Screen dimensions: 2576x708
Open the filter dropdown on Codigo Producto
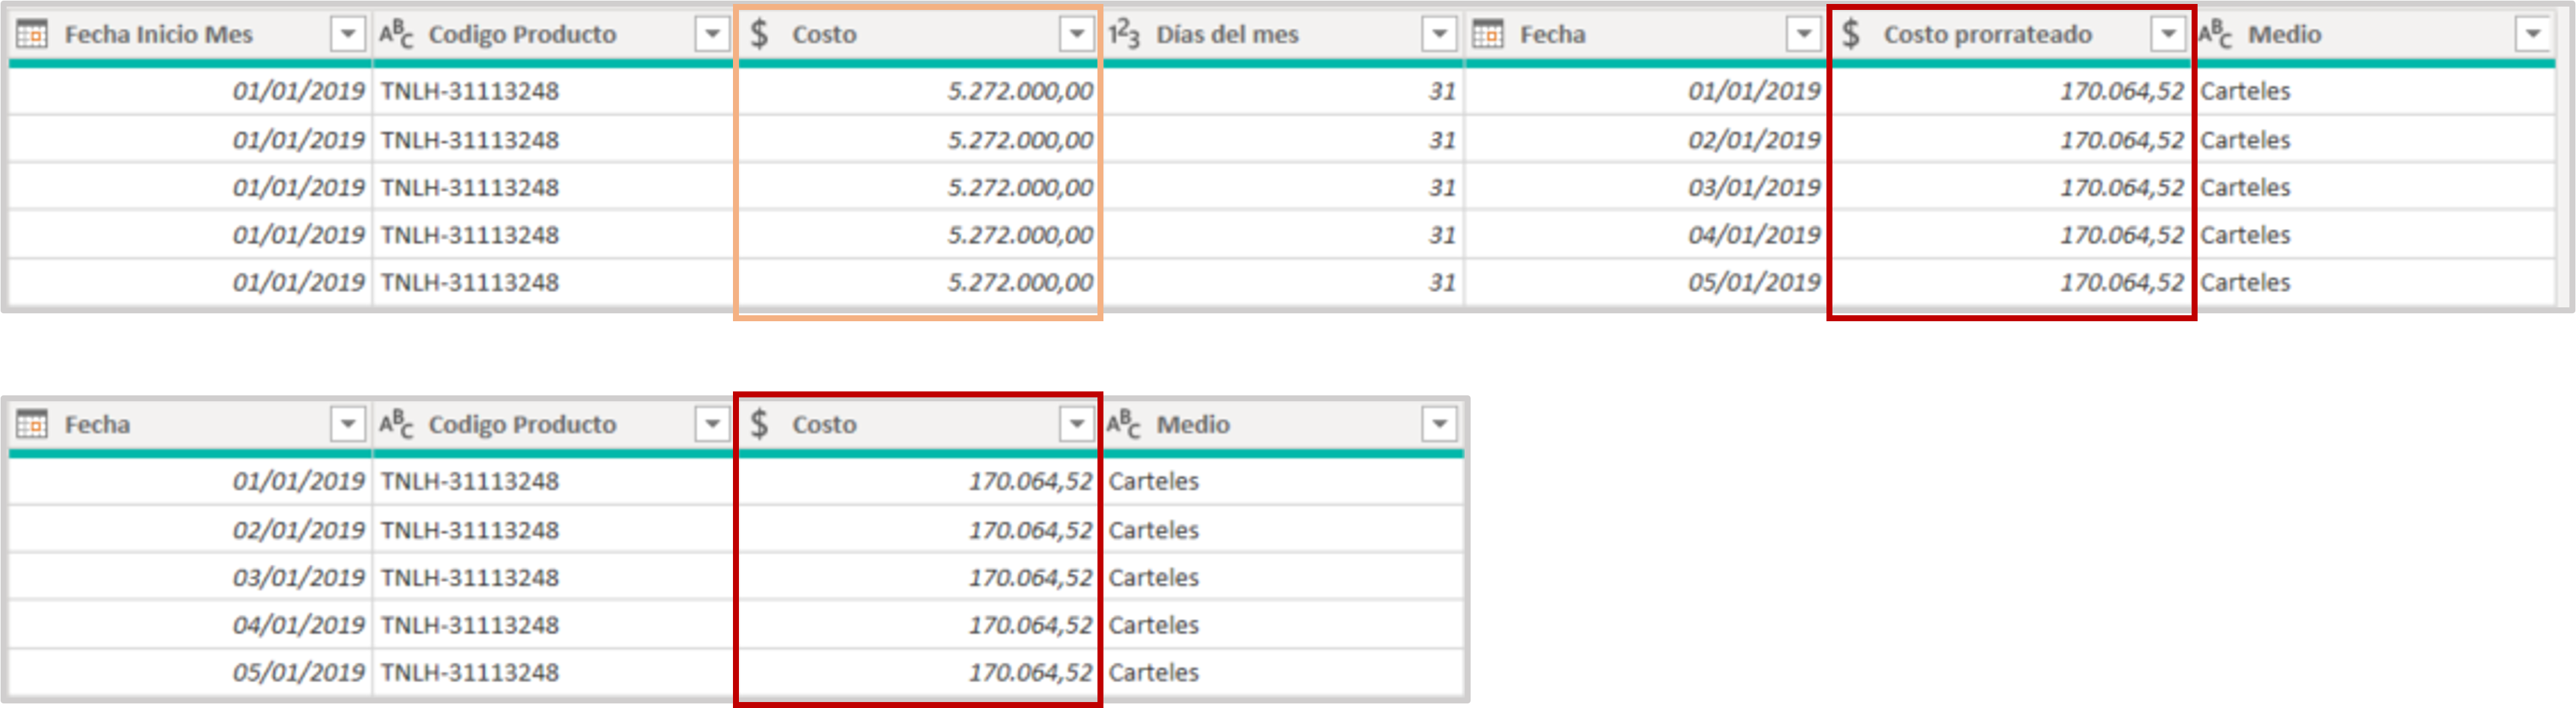(x=712, y=33)
